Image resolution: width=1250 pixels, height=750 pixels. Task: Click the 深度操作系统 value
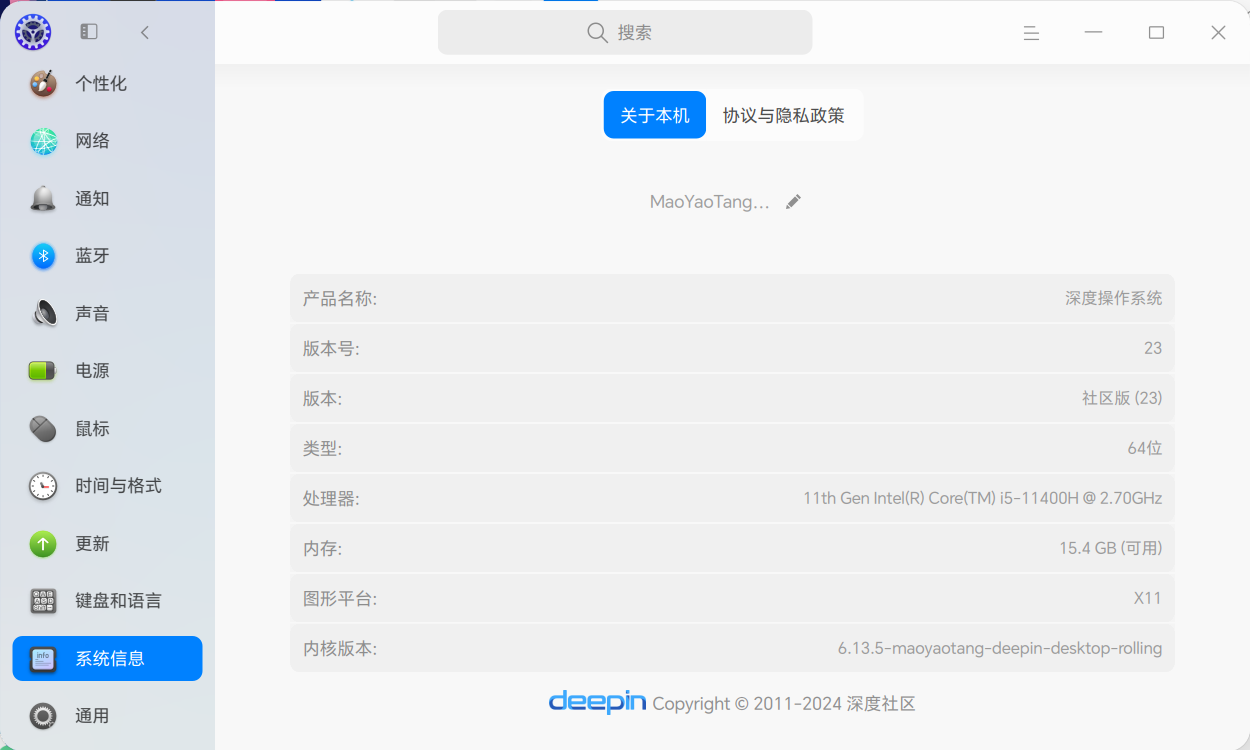(x=1114, y=298)
